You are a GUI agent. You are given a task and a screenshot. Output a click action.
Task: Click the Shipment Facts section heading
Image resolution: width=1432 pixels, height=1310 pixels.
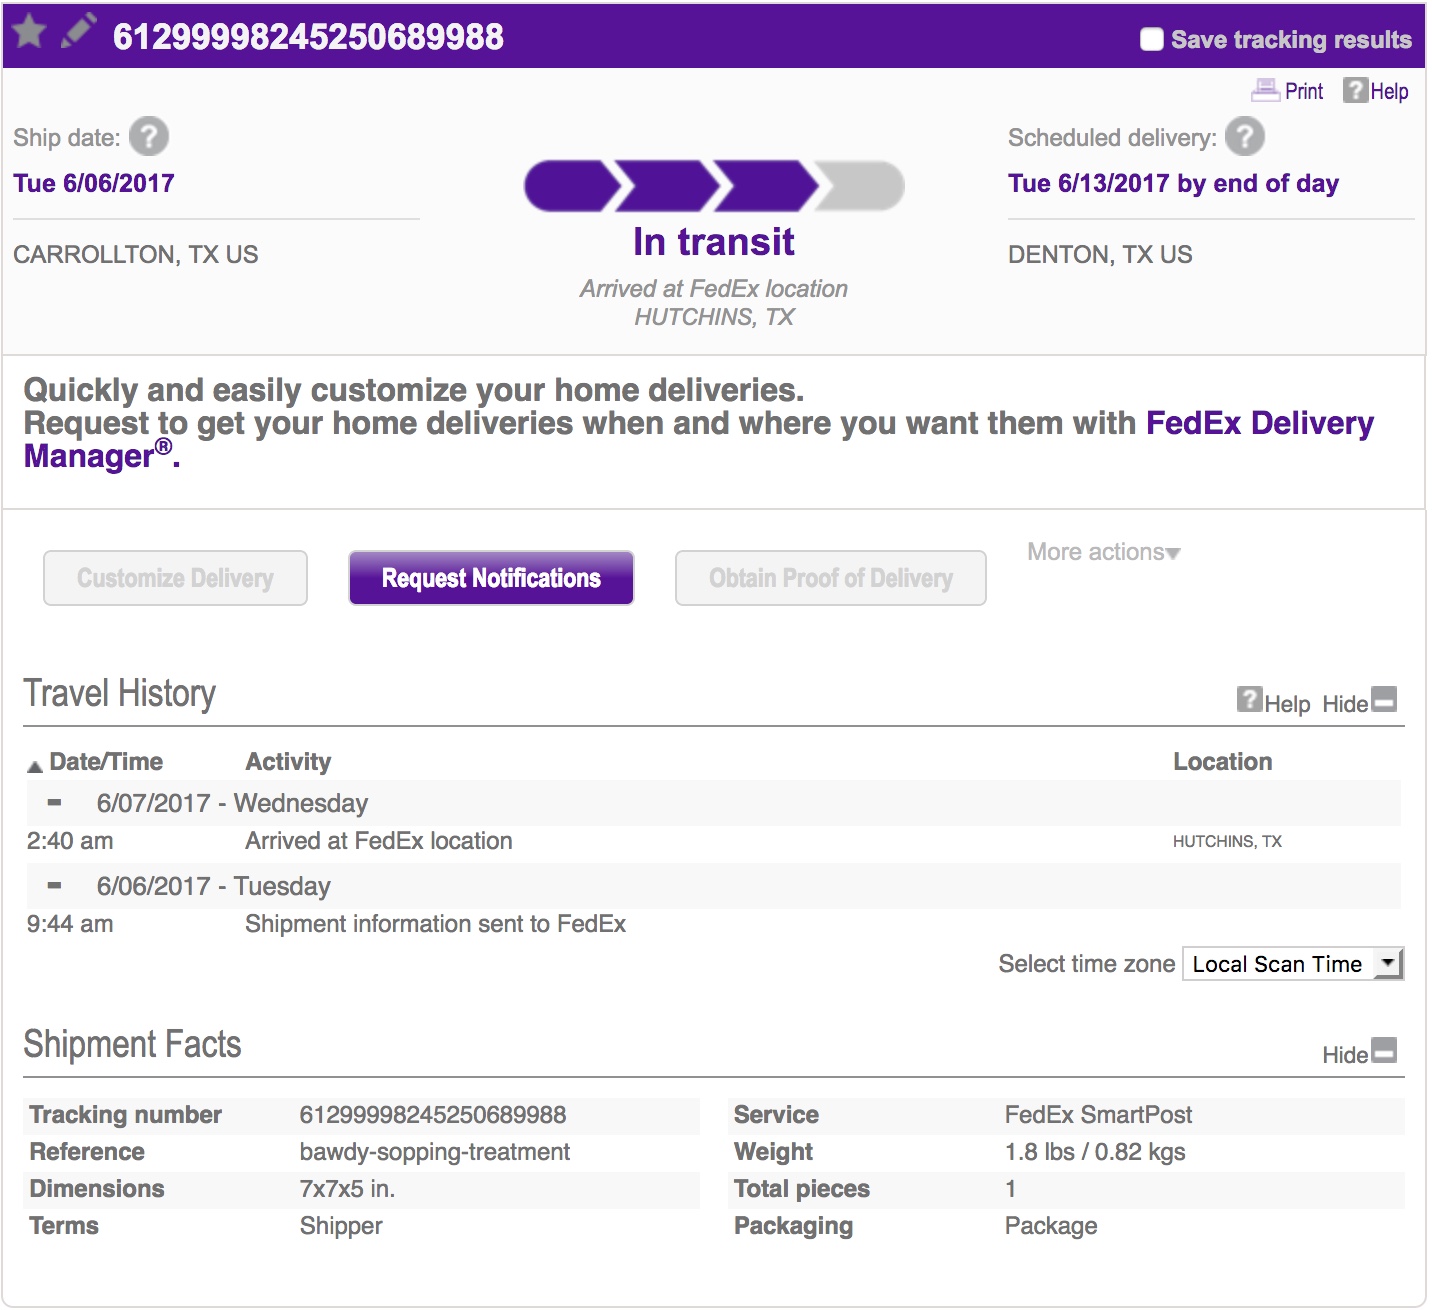(133, 1045)
